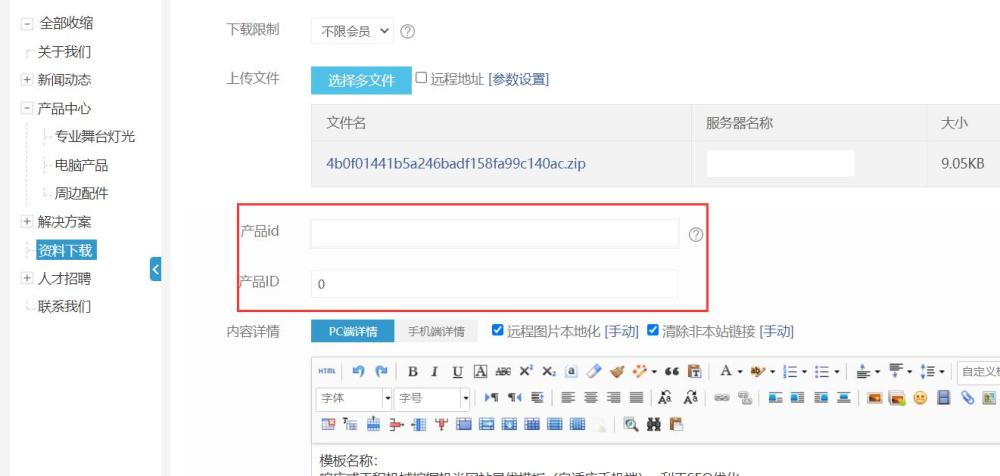Open font color dropdown arrow beside A
1000x476 pixels.
click(x=740, y=372)
